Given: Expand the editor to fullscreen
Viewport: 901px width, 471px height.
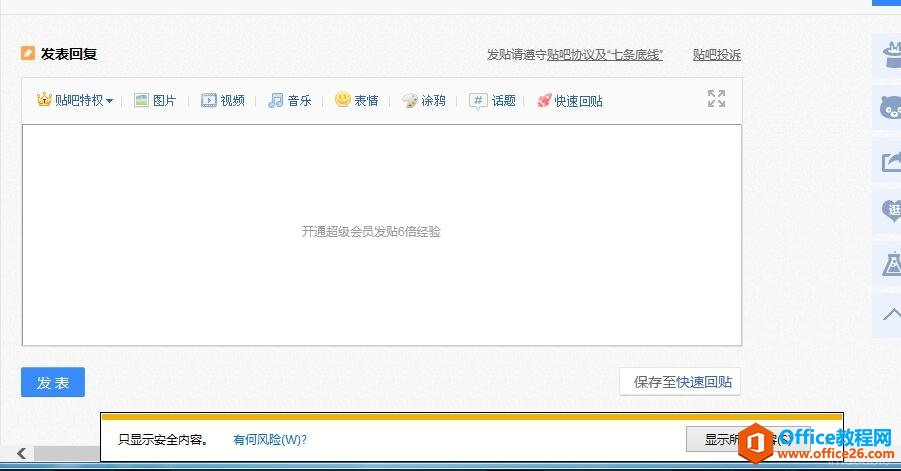Looking at the screenshot, I should (x=716, y=99).
